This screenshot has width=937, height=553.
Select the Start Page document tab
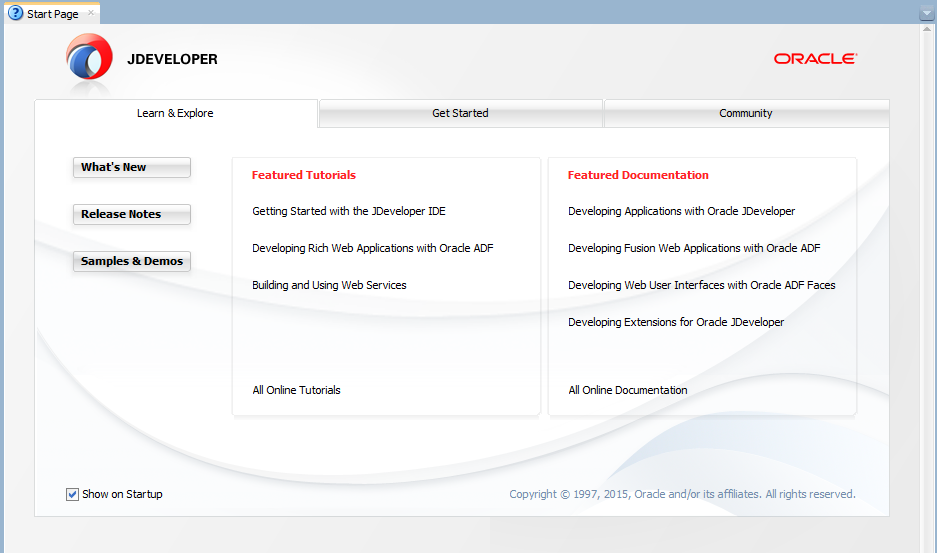53,13
